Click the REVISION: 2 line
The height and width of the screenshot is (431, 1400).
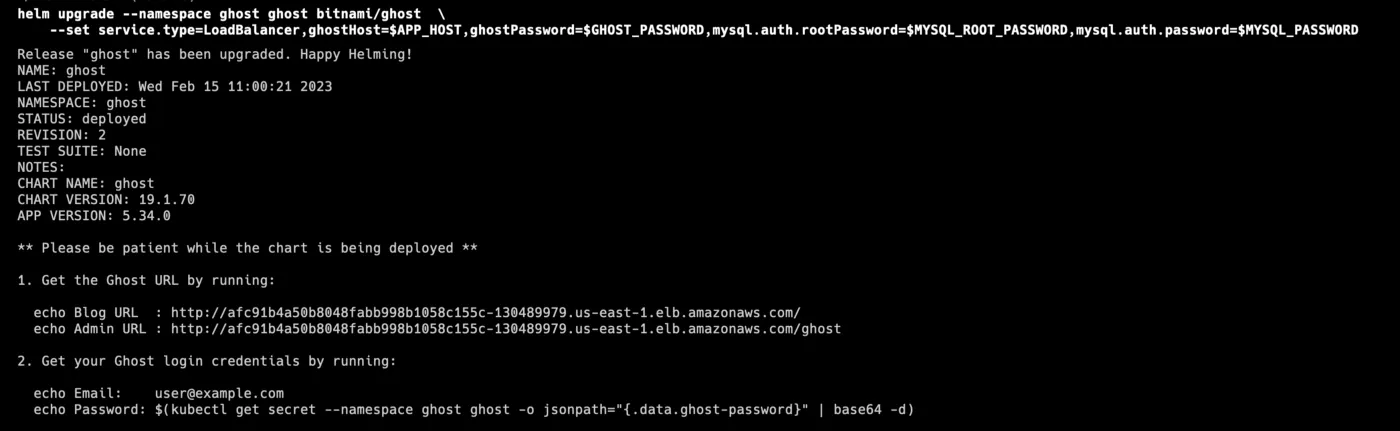pyautogui.click(x=61, y=134)
